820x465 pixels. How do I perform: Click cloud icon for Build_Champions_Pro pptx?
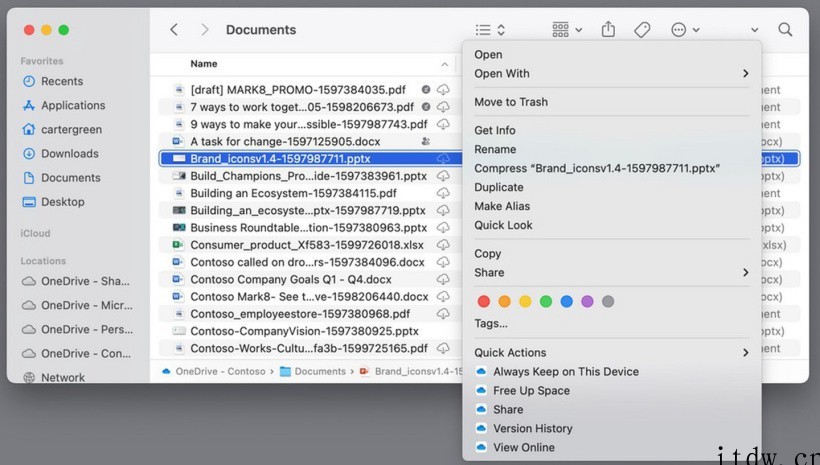point(443,176)
